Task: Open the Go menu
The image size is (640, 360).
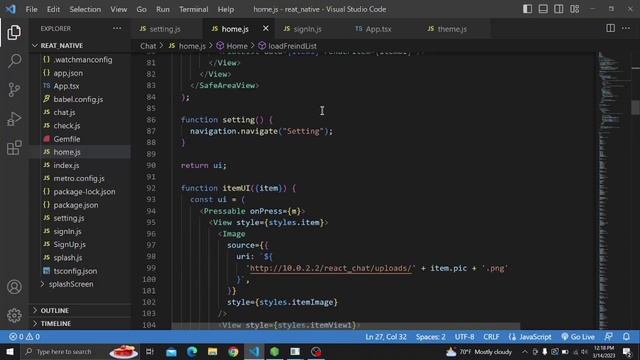Action: 141,9
